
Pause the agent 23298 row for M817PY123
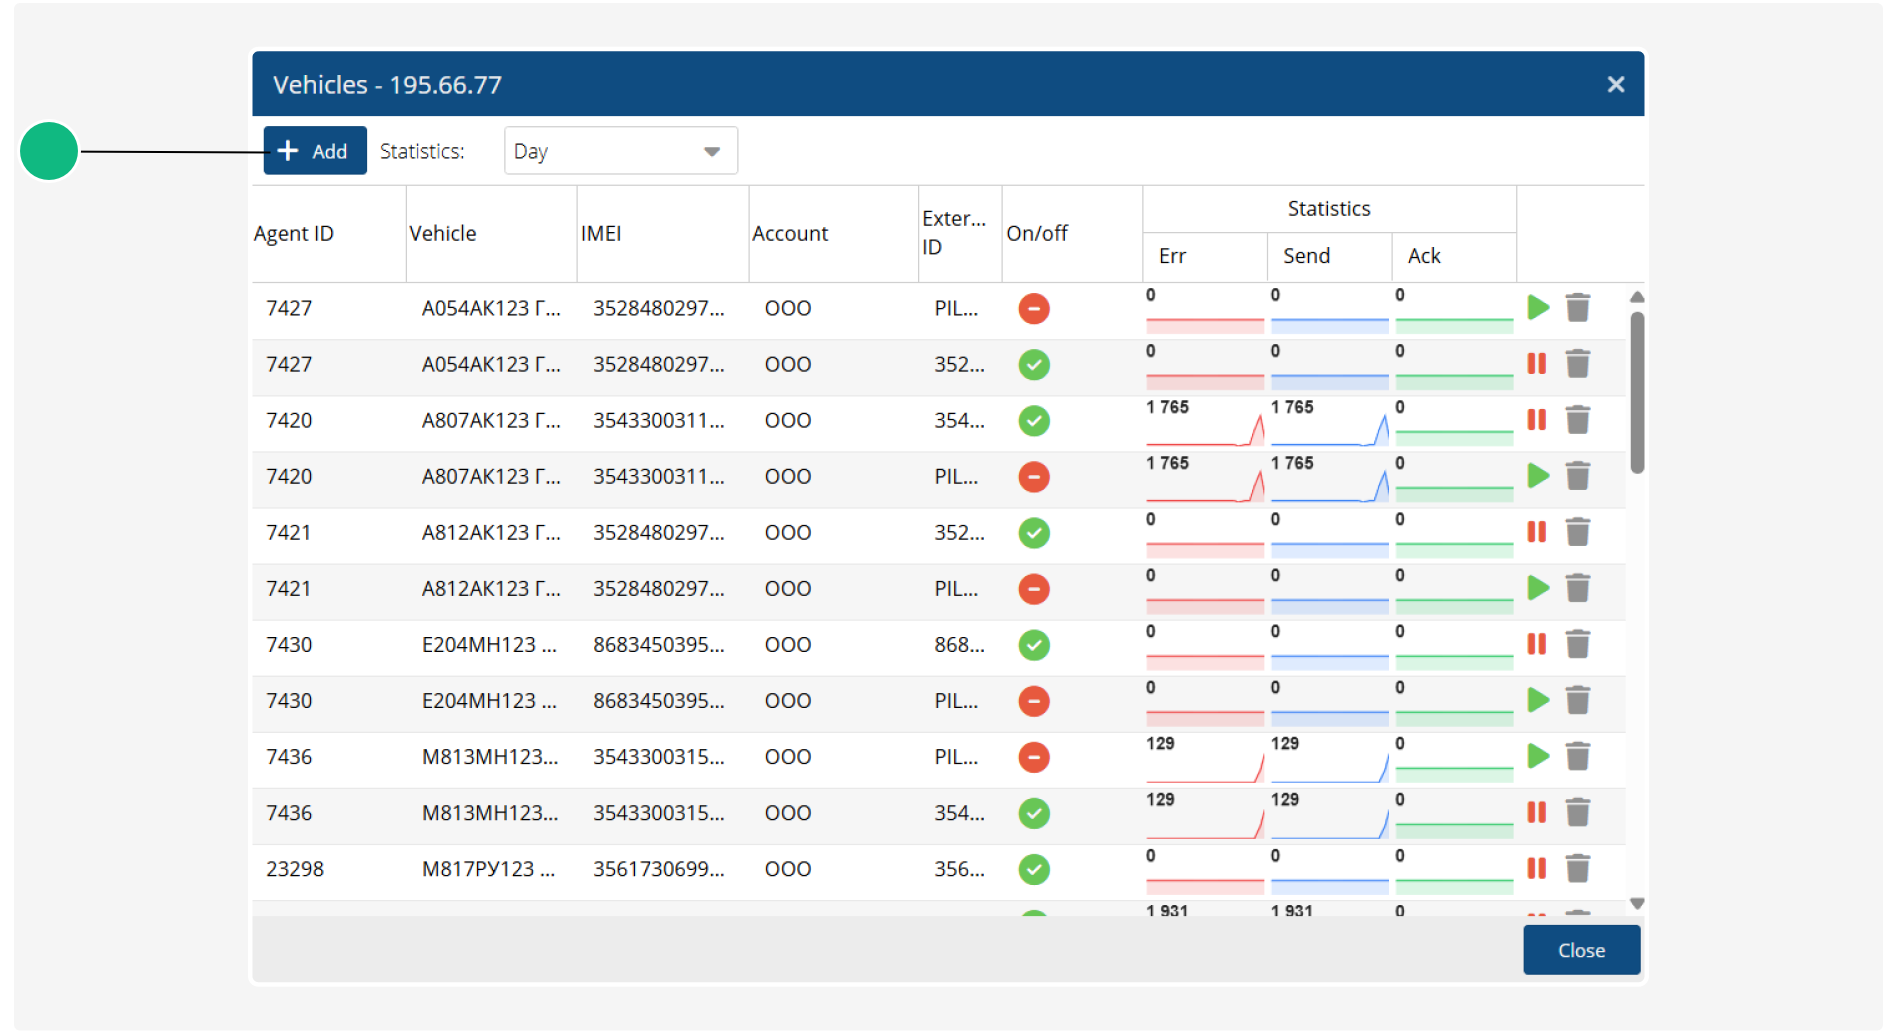pos(1537,868)
